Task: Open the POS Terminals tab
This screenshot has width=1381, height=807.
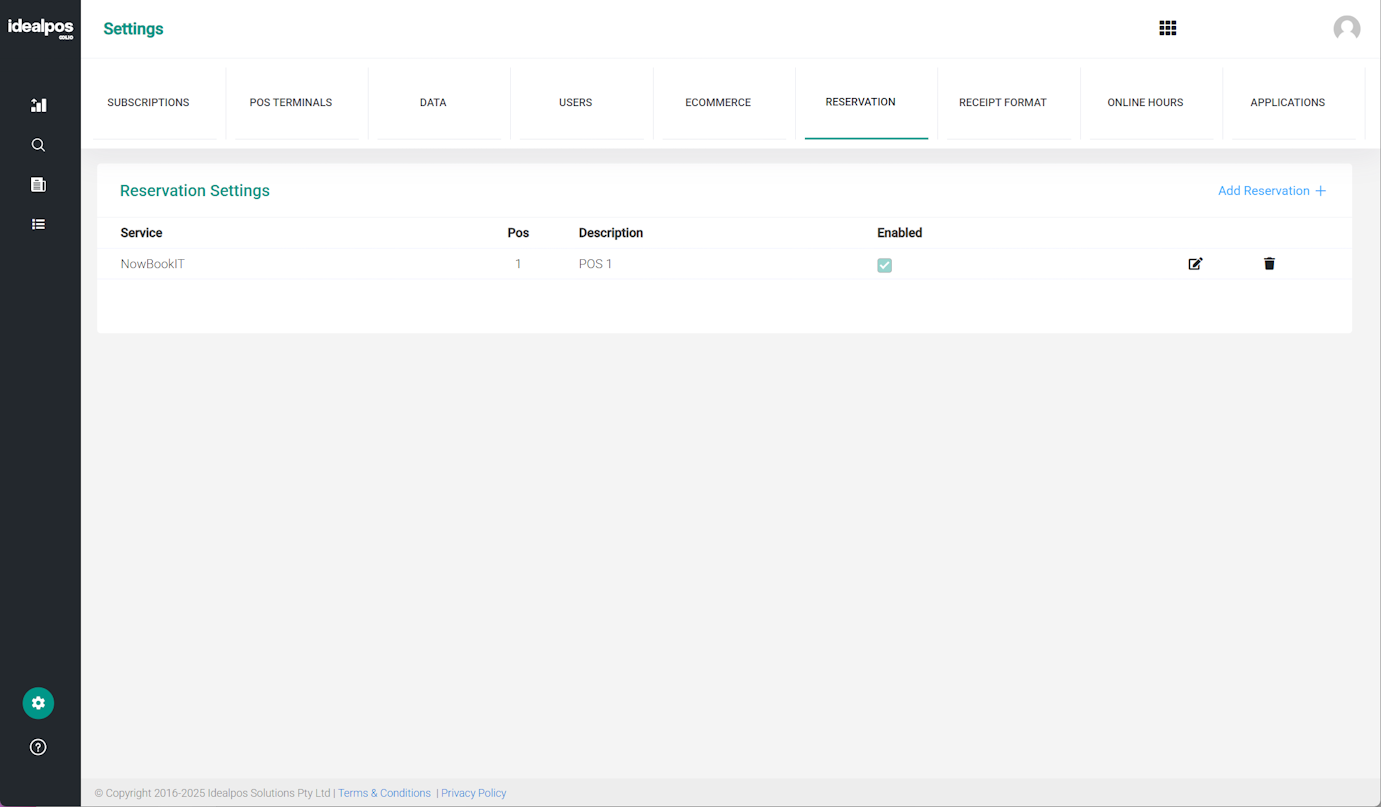Action: point(291,102)
